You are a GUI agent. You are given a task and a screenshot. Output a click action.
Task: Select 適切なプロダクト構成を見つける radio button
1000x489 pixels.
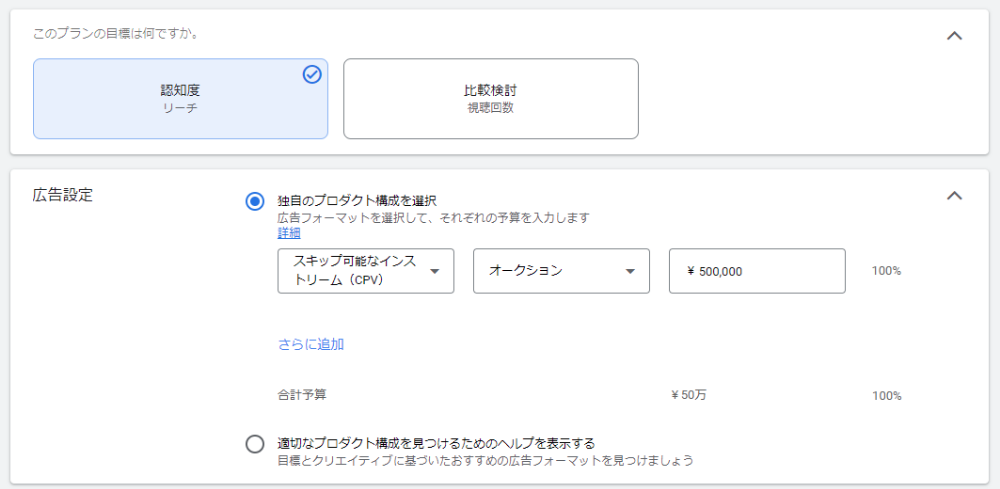click(254, 444)
